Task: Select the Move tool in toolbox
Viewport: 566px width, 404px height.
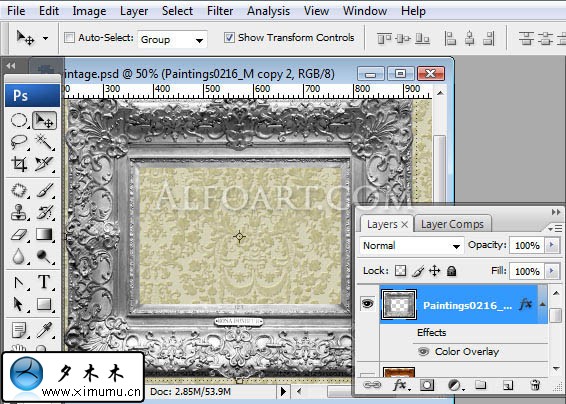Action: (44, 121)
